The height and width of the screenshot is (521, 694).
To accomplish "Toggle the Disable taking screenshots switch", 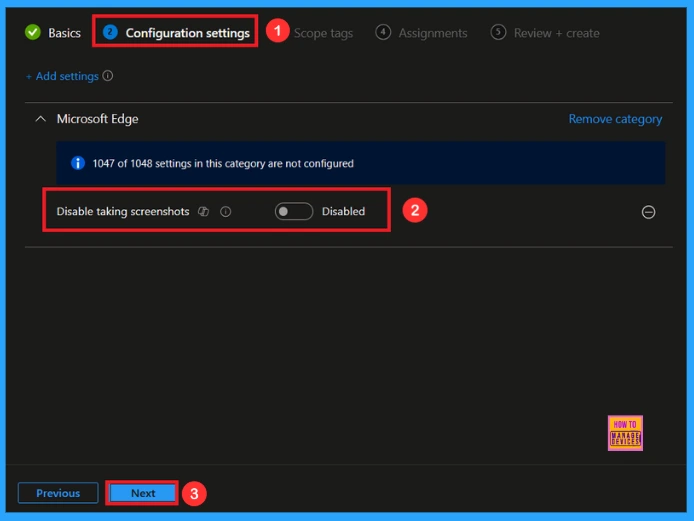I will [293, 211].
